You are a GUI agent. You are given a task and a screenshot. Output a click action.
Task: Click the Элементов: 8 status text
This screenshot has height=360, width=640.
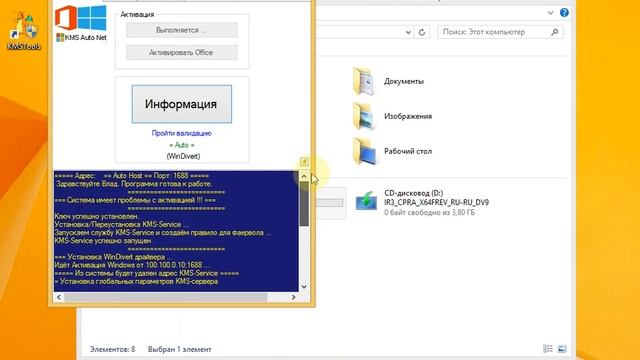coord(112,349)
